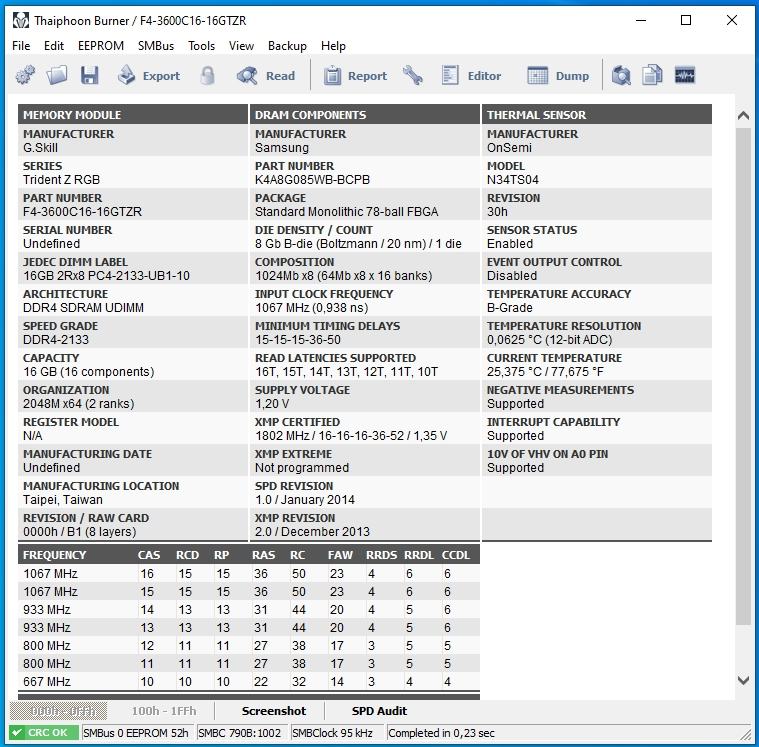The height and width of the screenshot is (747, 759).
Task: Open the Tools menu
Action: (201, 46)
